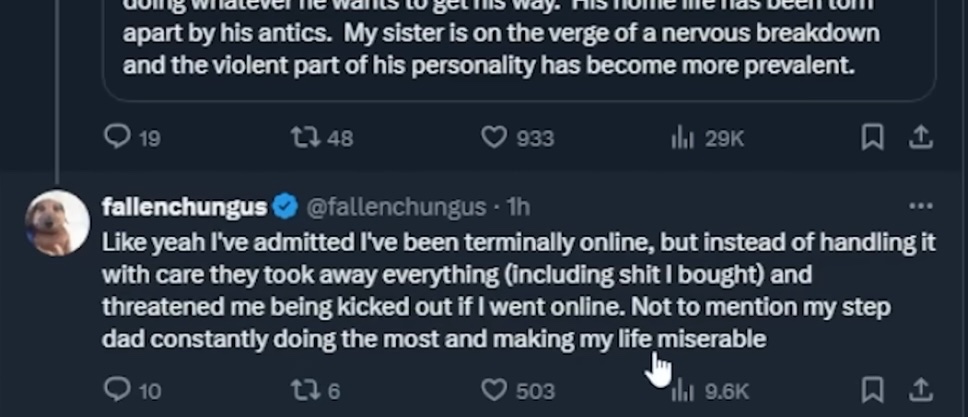Open the fallenchungus display name link
The width and height of the screenshot is (968, 417).
[x=184, y=207]
